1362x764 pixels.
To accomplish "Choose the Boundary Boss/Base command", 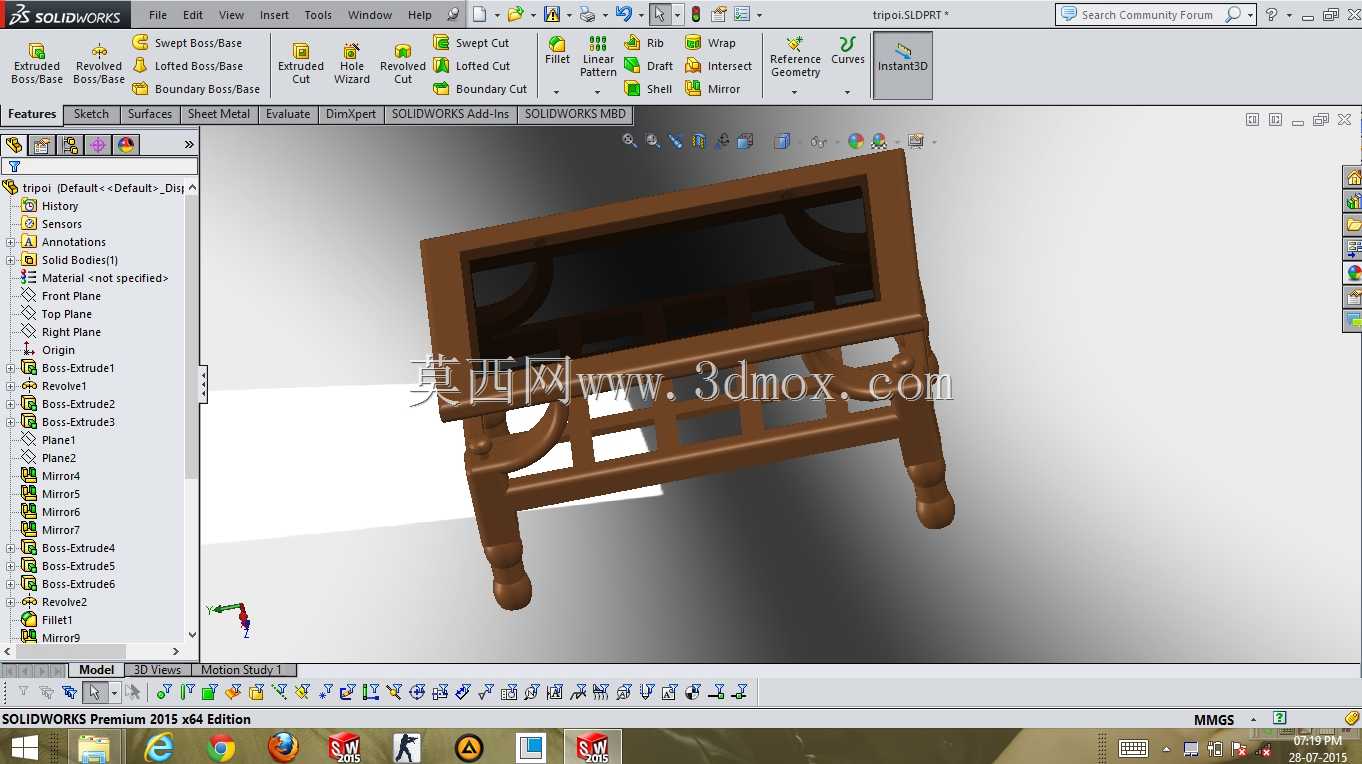I will [x=196, y=89].
